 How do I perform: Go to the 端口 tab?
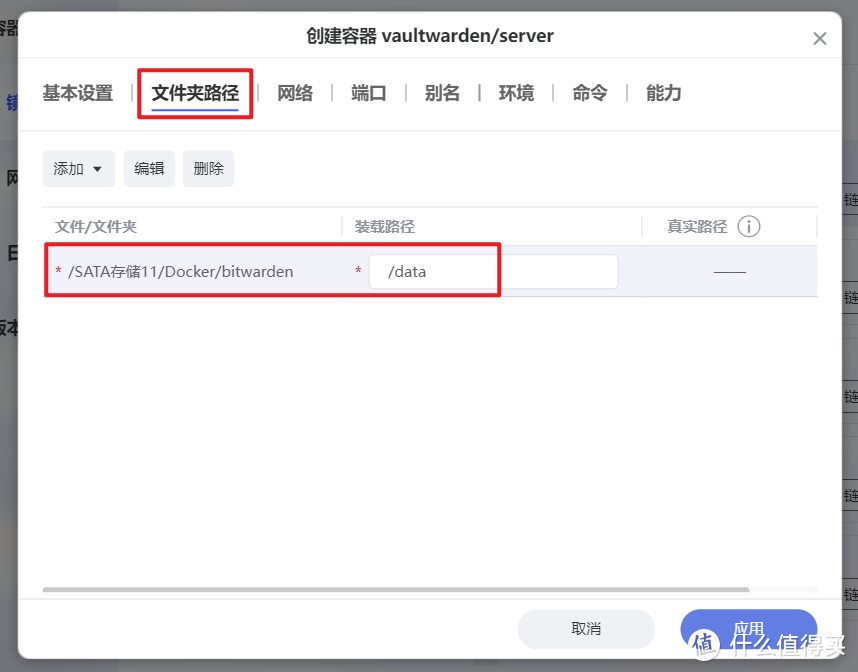coord(369,93)
